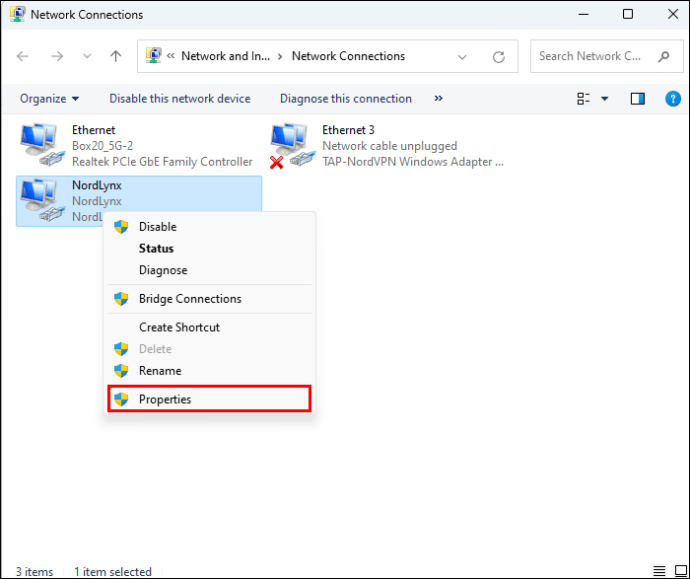Close the Network Connections window

tap(673, 14)
